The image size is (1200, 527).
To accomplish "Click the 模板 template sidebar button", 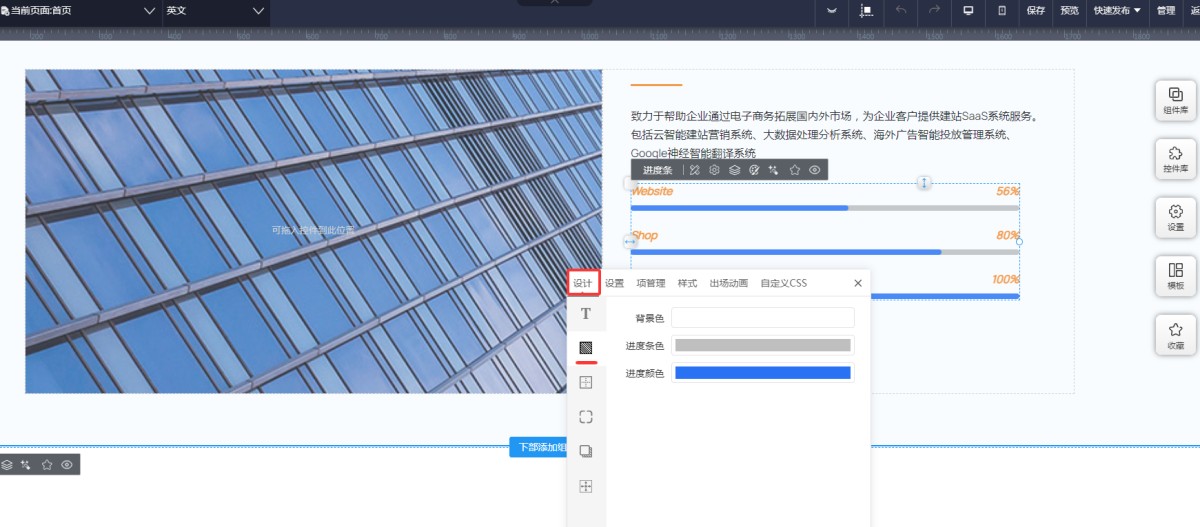I will [1175, 275].
